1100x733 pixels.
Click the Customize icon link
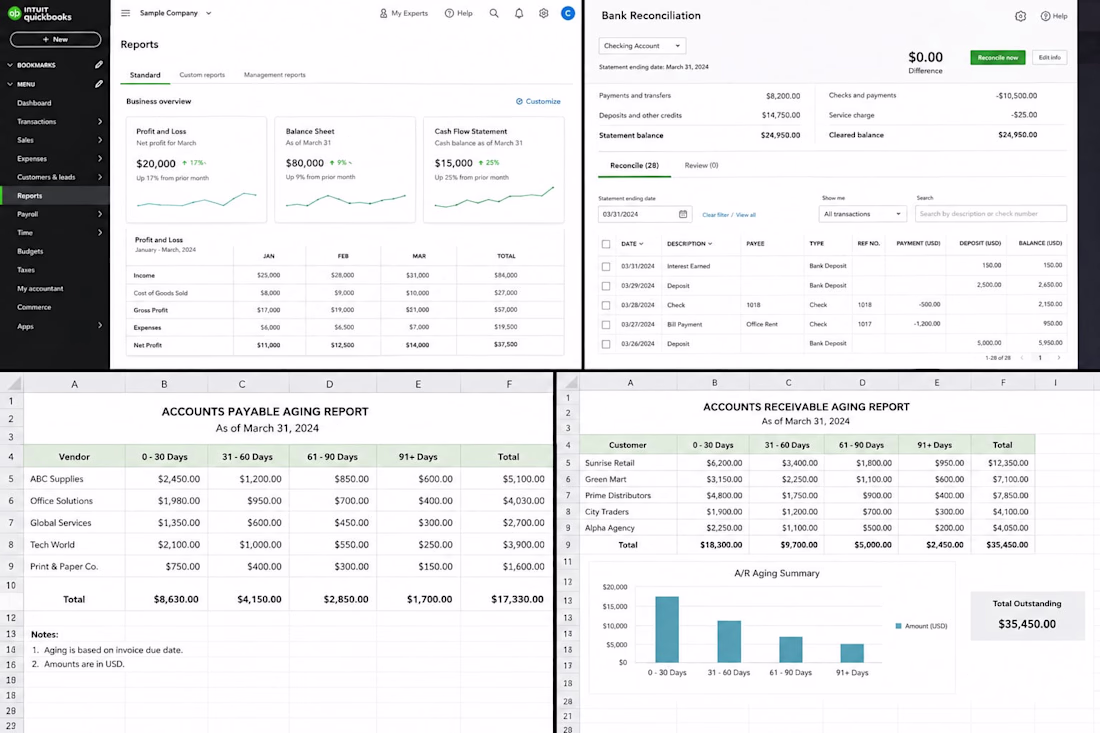point(538,101)
